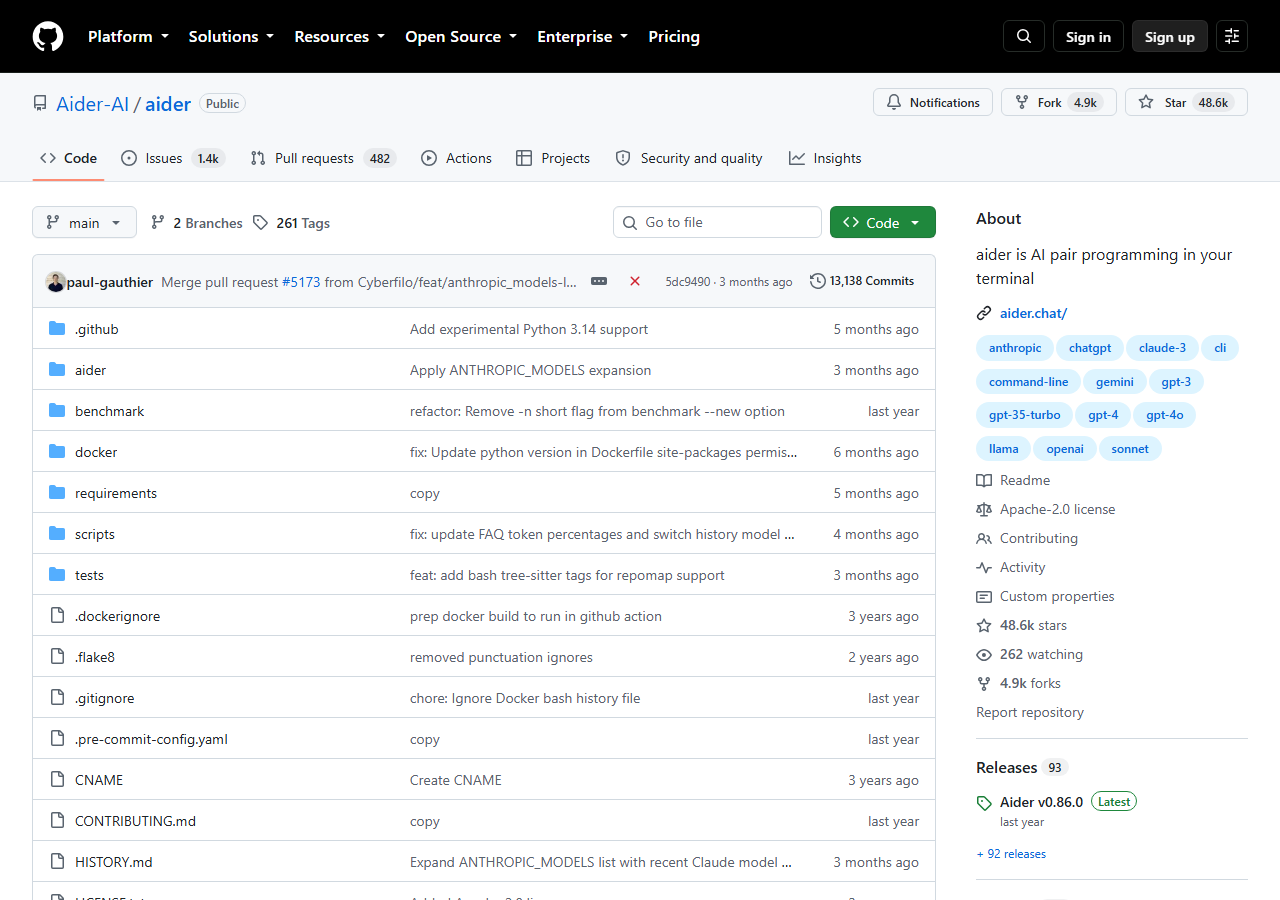Click the pulse icon beside Activity
The image size is (1280, 900).
tap(984, 567)
